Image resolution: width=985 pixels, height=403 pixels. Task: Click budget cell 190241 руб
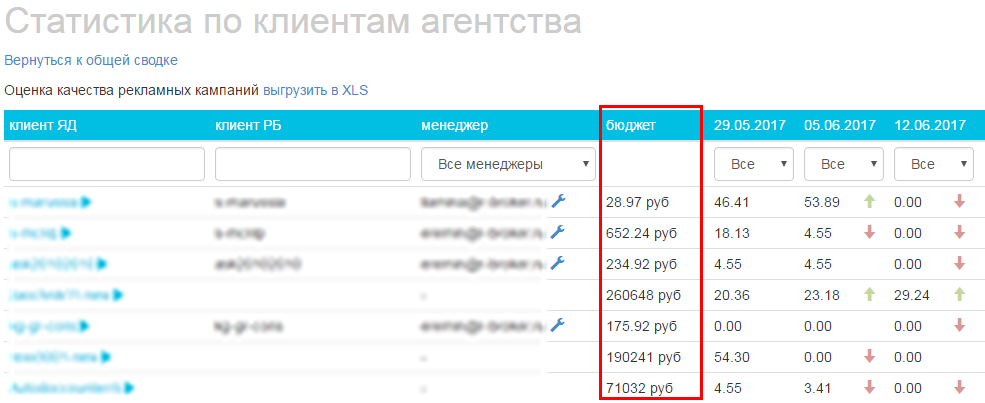(x=643, y=357)
